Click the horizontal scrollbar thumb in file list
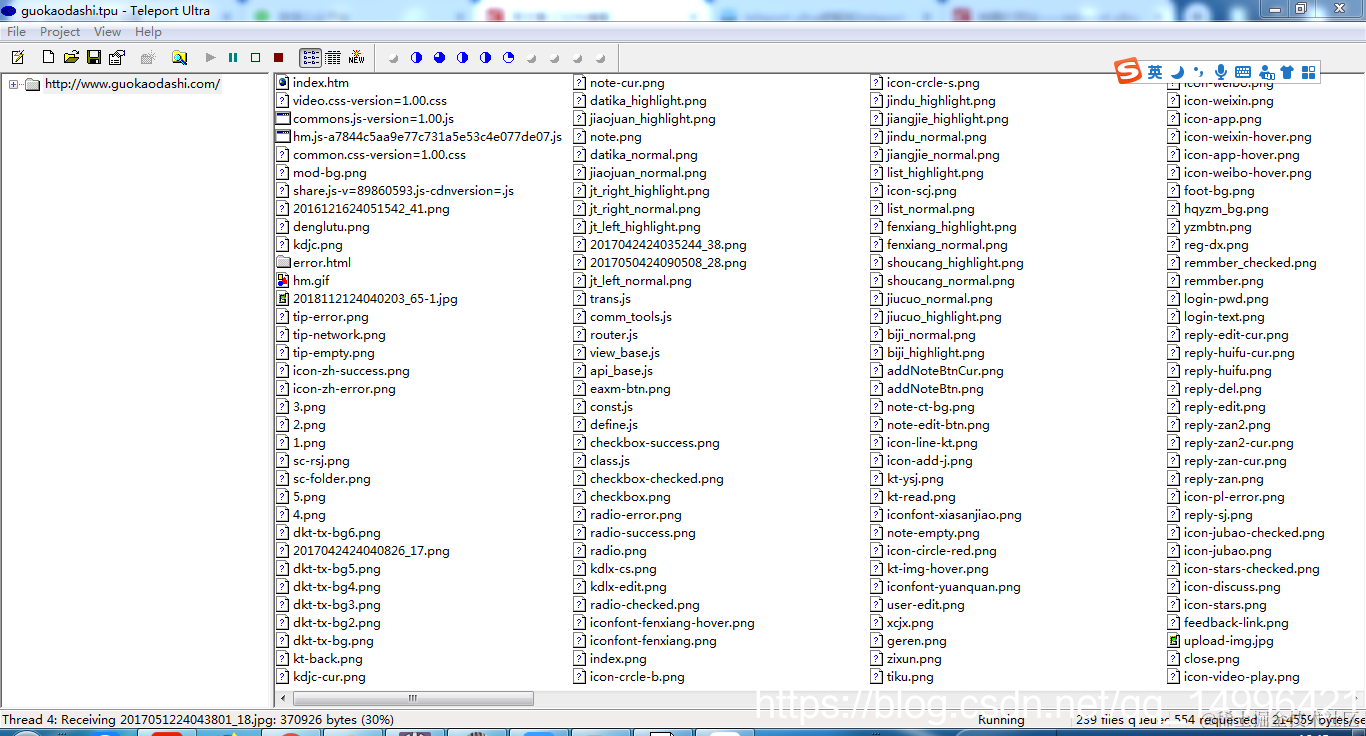This screenshot has width=1366, height=736. [413, 698]
